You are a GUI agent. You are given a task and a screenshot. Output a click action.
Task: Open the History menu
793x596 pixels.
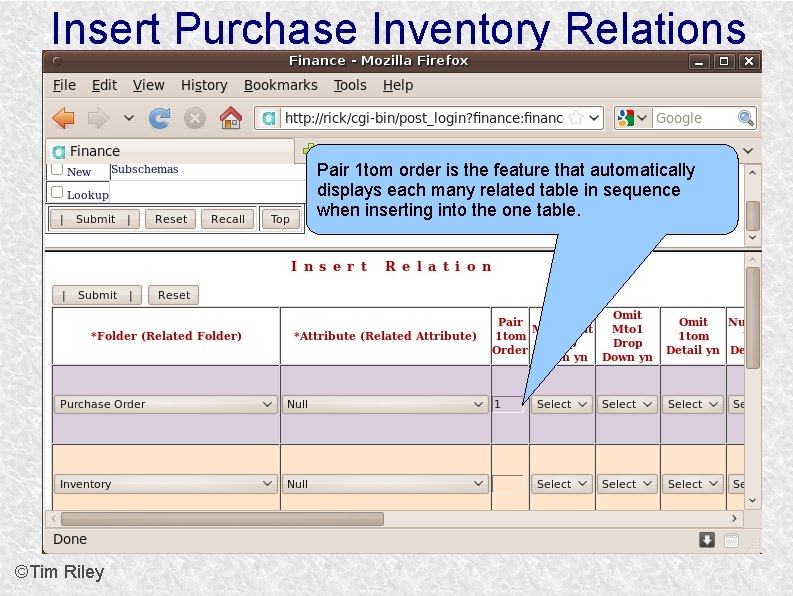tap(204, 85)
